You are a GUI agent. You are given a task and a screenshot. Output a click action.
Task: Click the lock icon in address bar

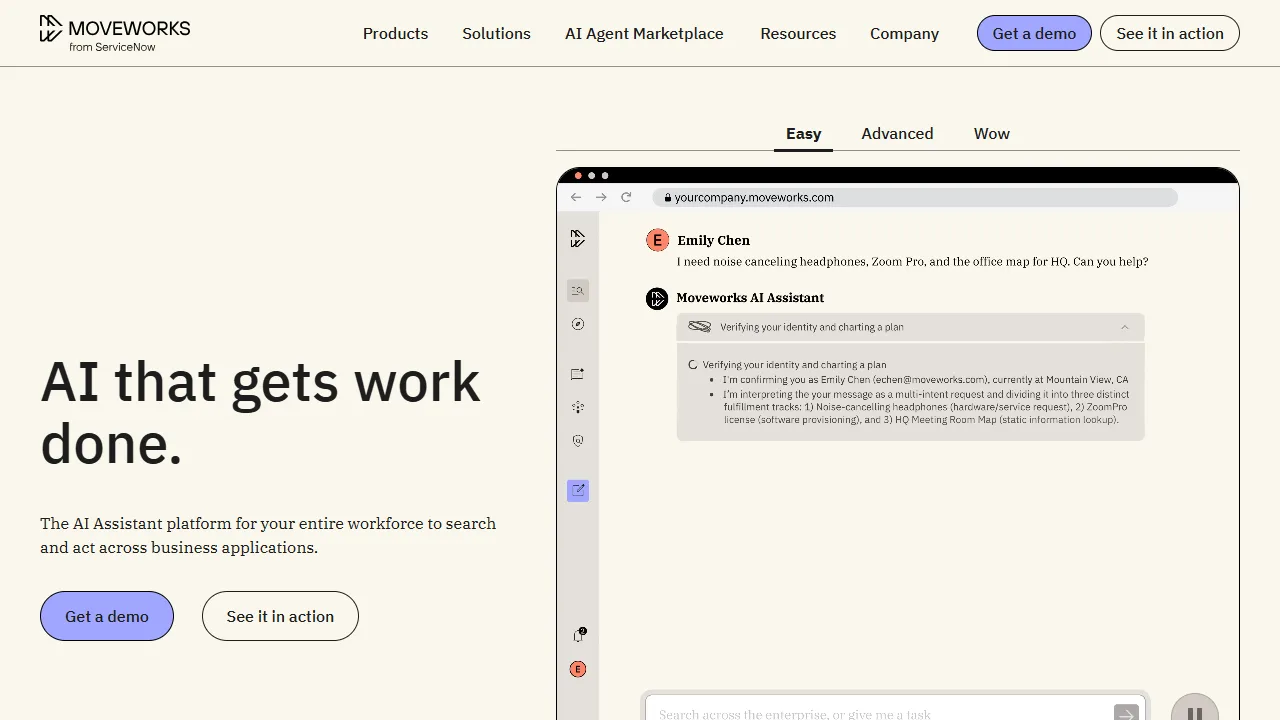tap(667, 198)
